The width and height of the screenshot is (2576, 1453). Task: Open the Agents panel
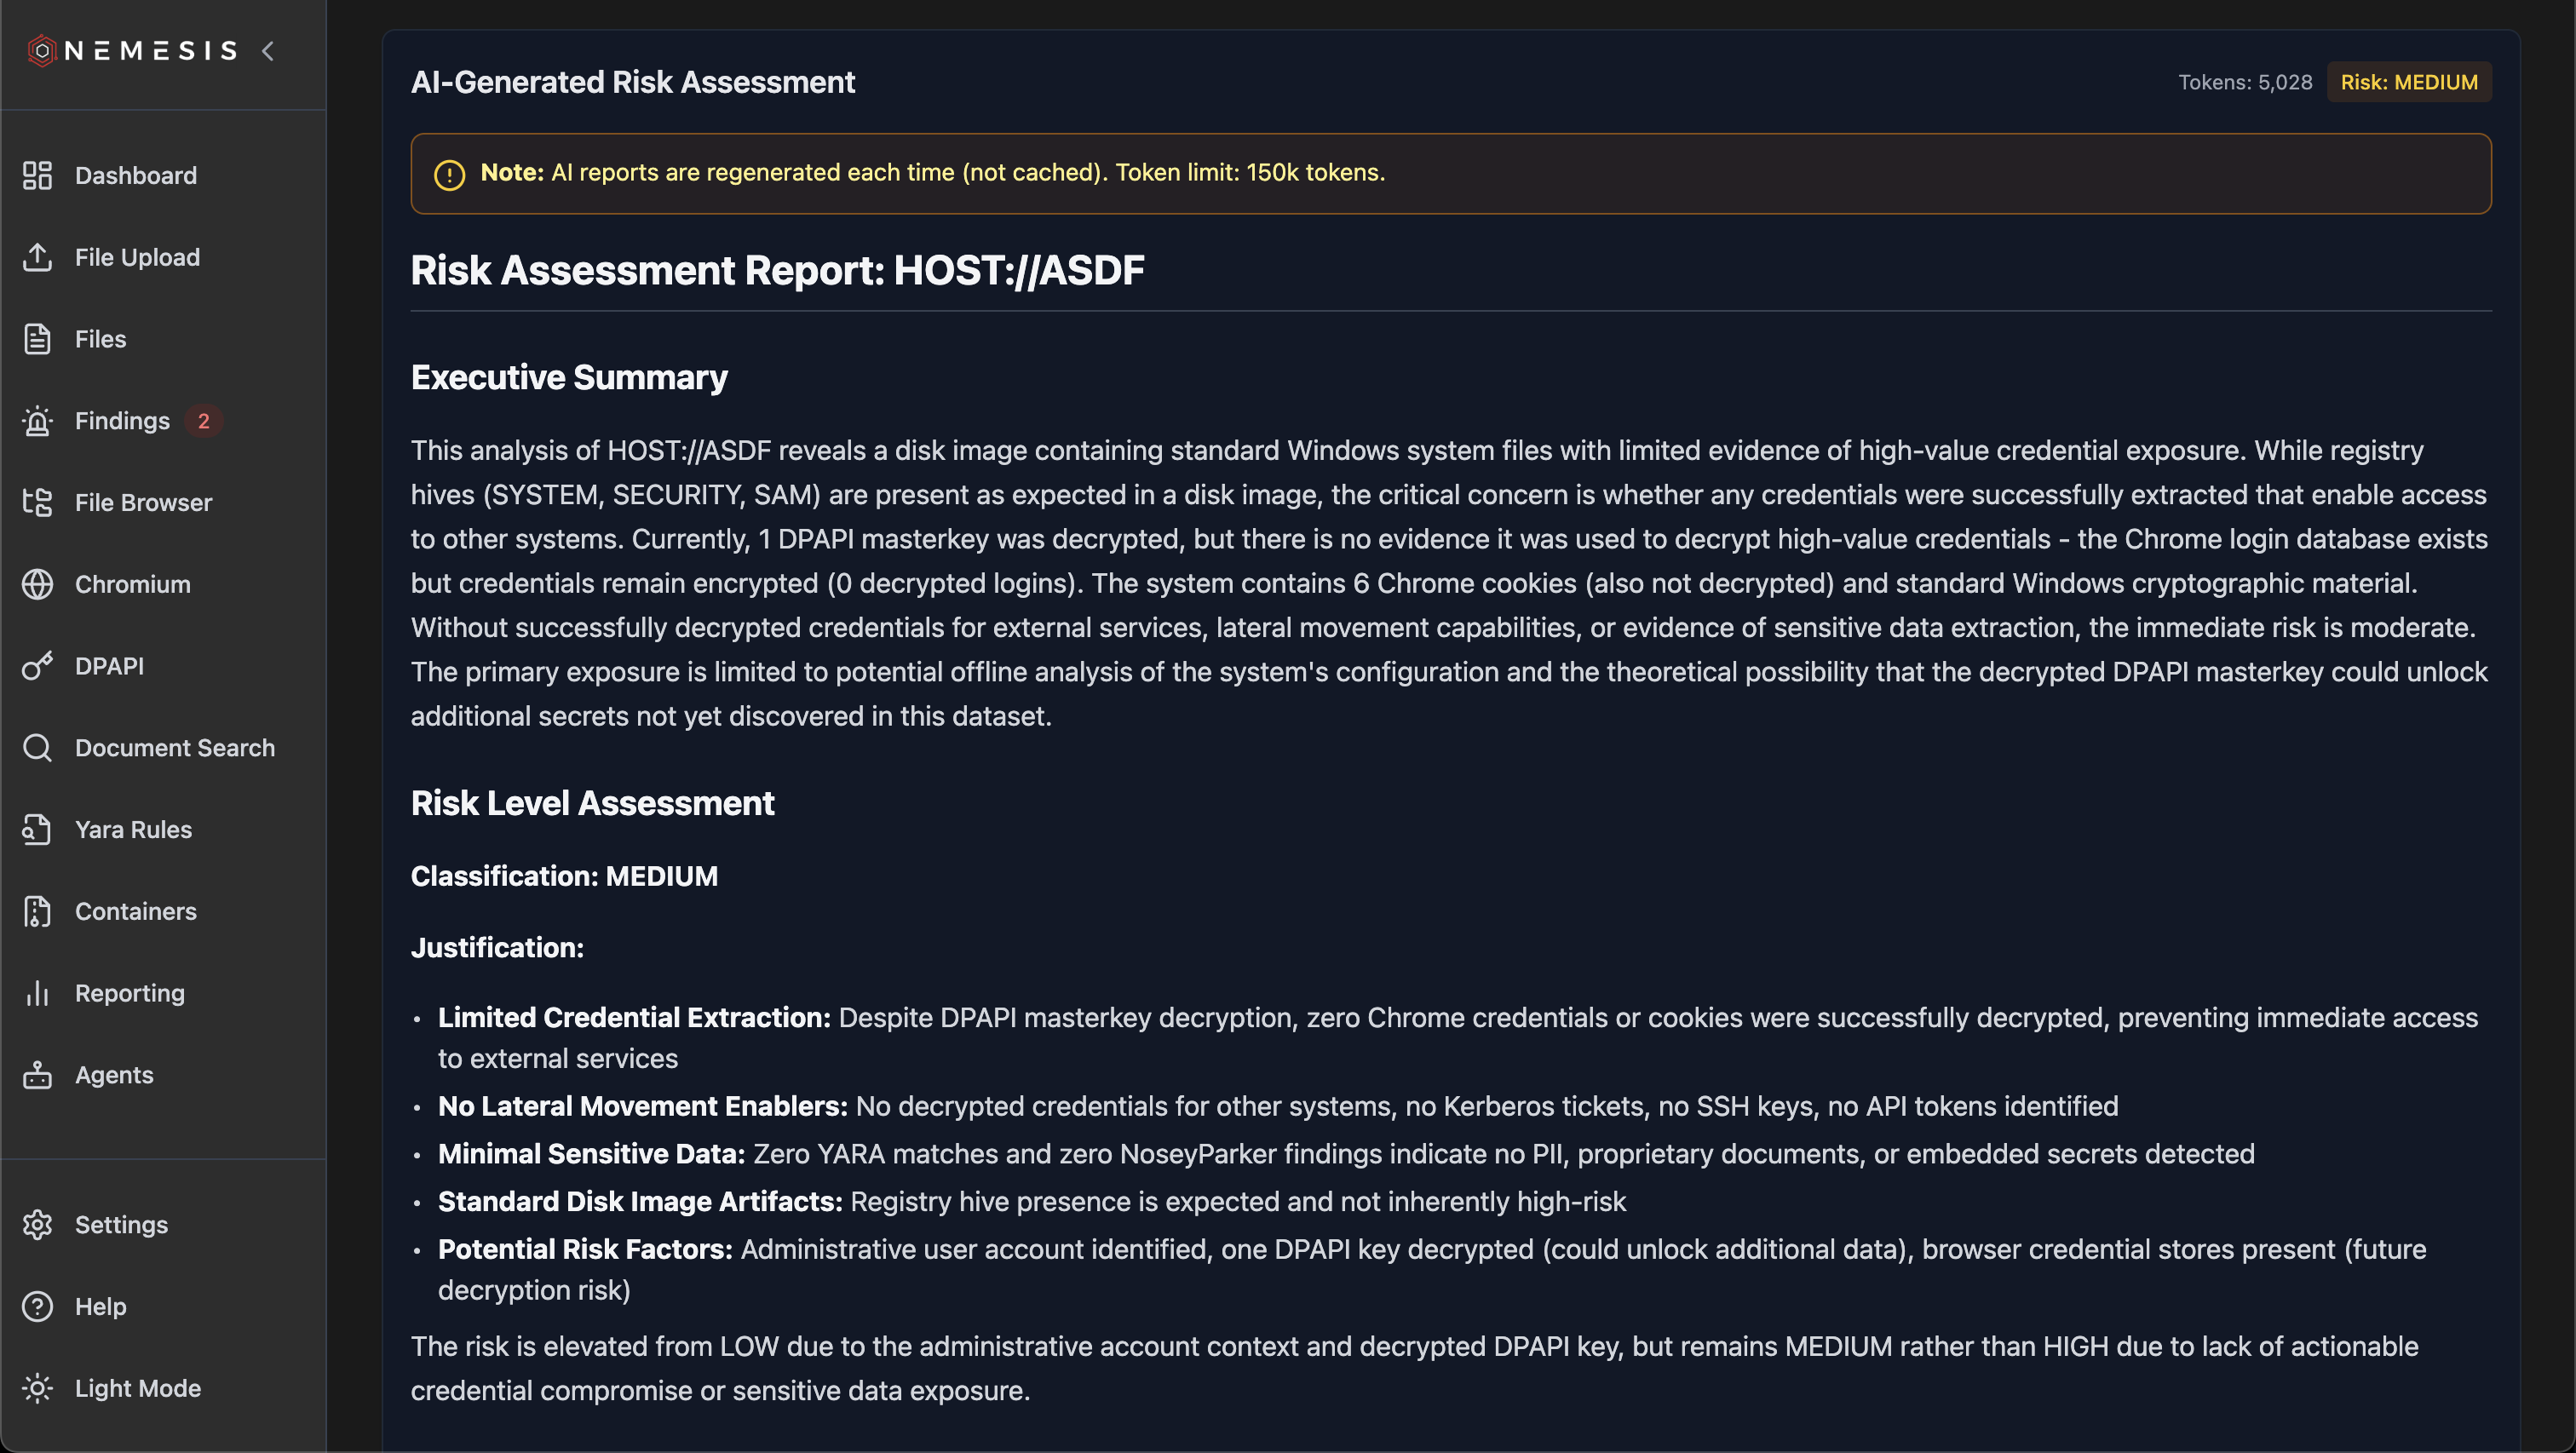click(114, 1075)
